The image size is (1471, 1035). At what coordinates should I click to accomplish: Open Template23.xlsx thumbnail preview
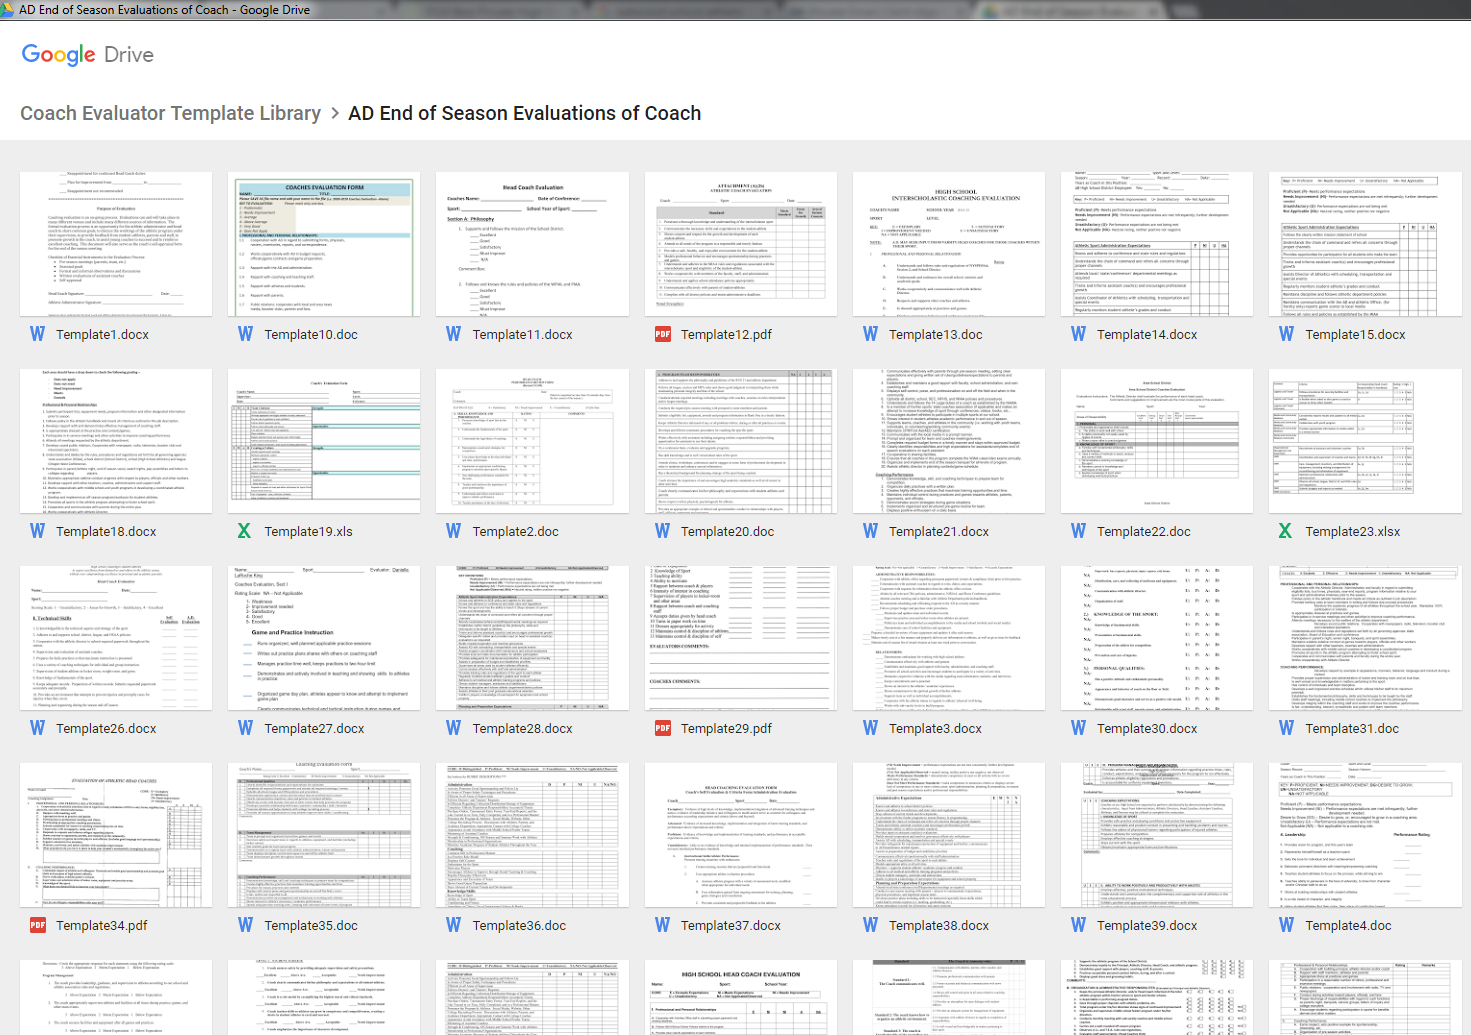coord(1365,441)
